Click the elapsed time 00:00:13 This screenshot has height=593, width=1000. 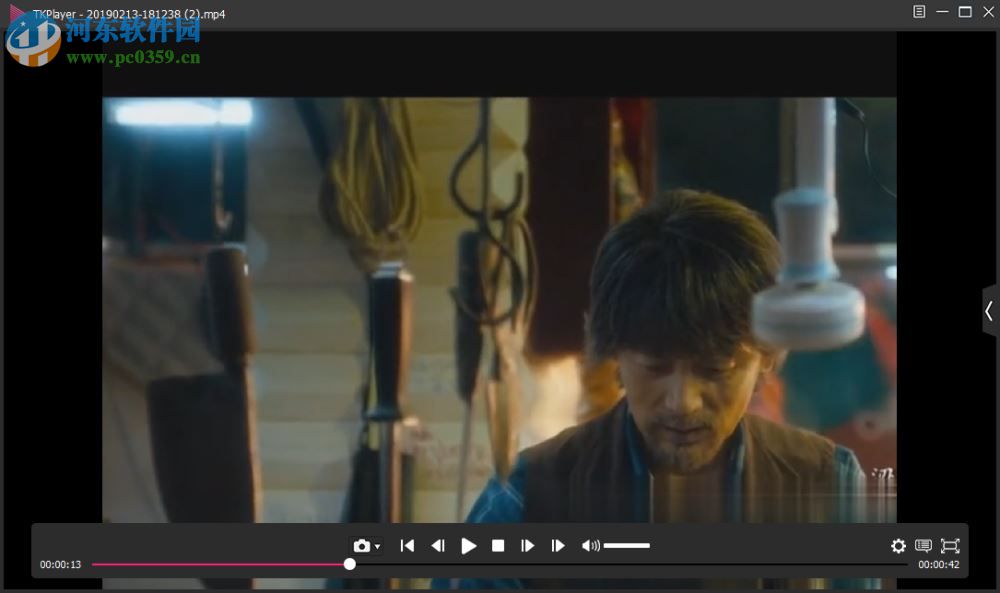pyautogui.click(x=61, y=564)
